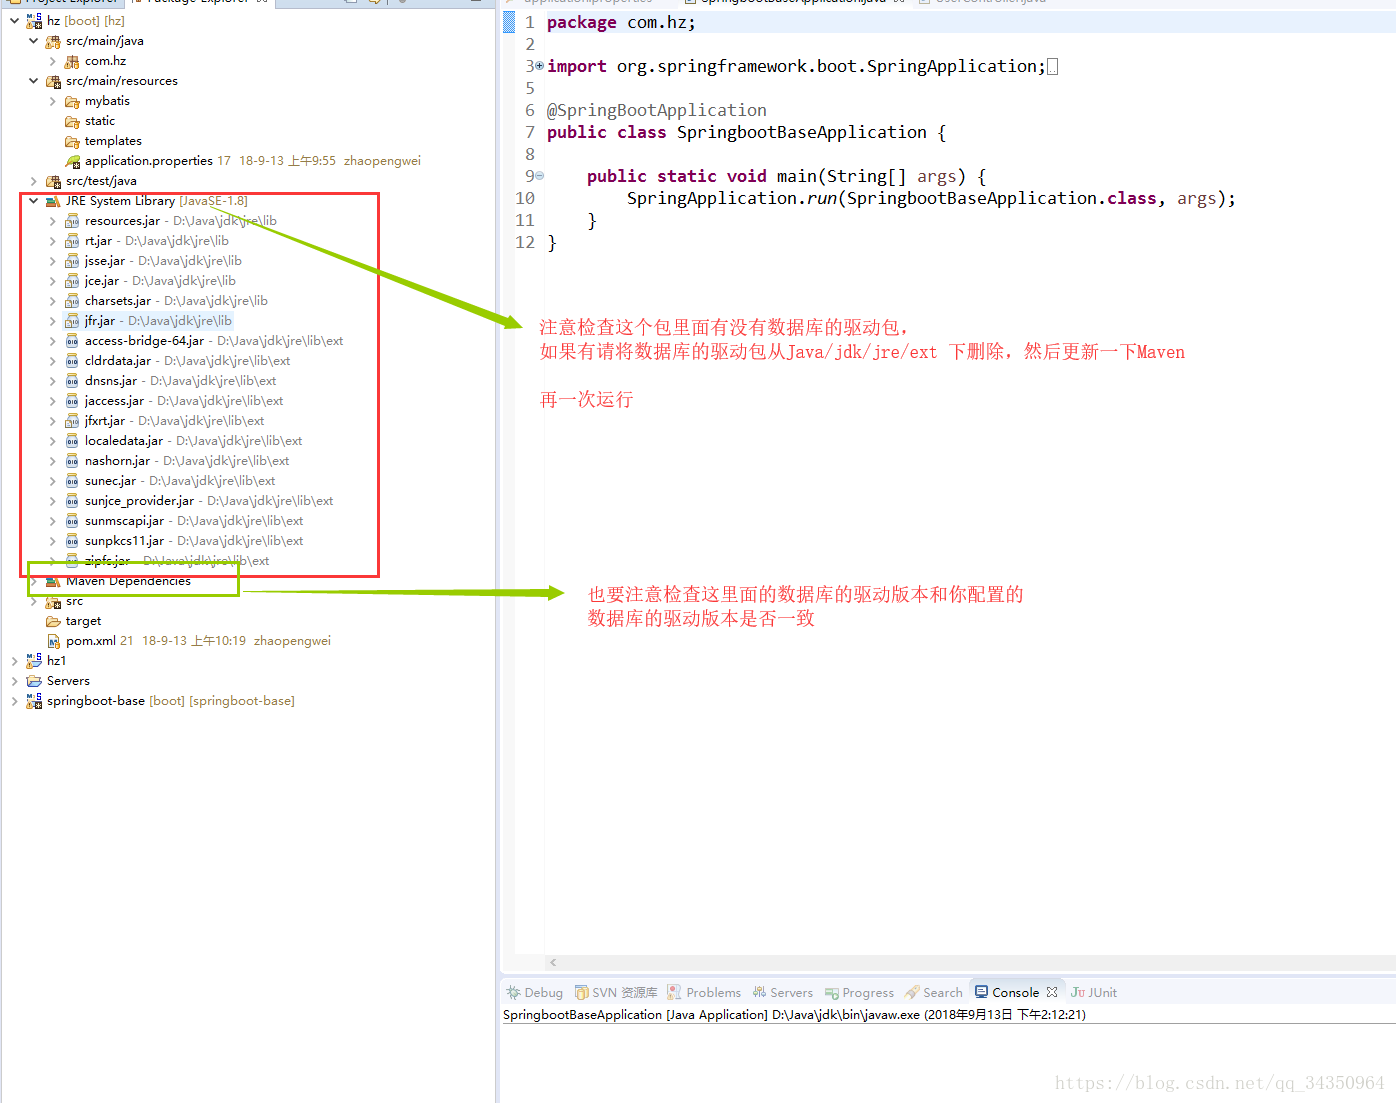Collapse the src/main/resources folder
The height and width of the screenshot is (1103, 1396).
coord(34,81)
